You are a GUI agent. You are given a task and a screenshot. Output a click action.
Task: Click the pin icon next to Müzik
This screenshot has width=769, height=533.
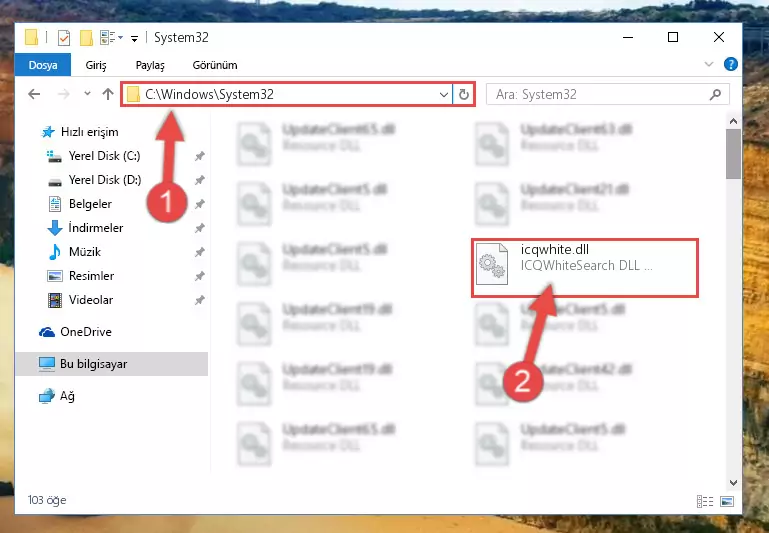[x=200, y=252]
